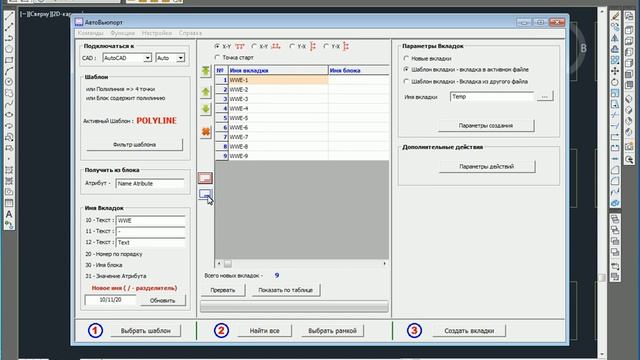Click the table scrollbar right arrow

tap(384, 264)
